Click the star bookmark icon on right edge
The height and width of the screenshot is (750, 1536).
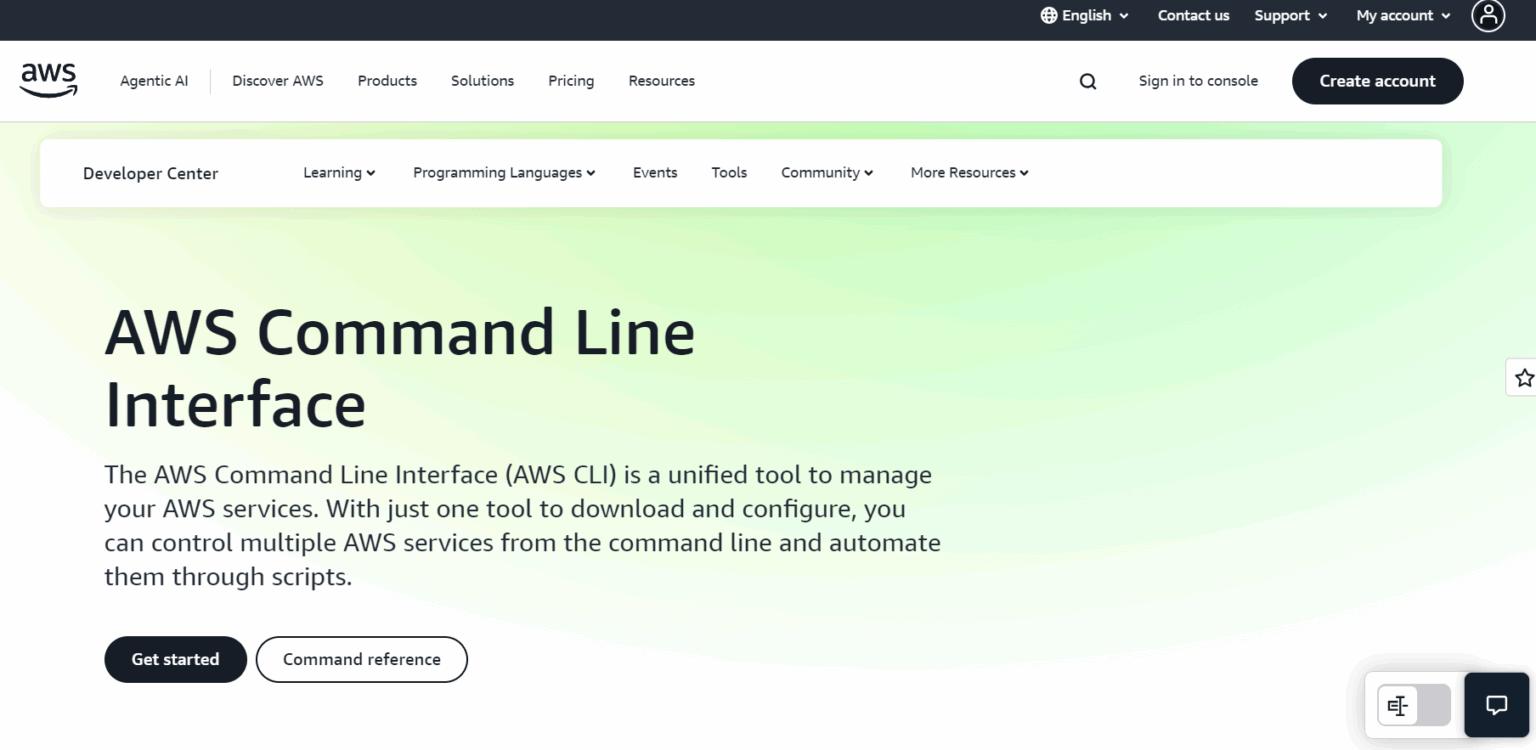click(1524, 377)
